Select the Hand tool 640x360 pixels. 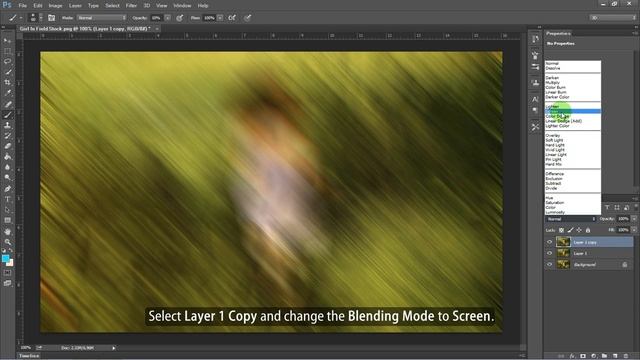click(7, 231)
